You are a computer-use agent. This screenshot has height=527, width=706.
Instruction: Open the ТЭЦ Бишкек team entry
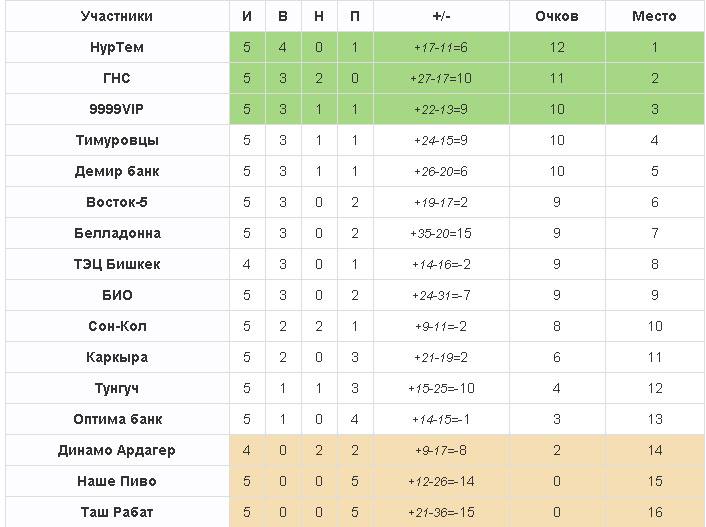[x=117, y=264]
